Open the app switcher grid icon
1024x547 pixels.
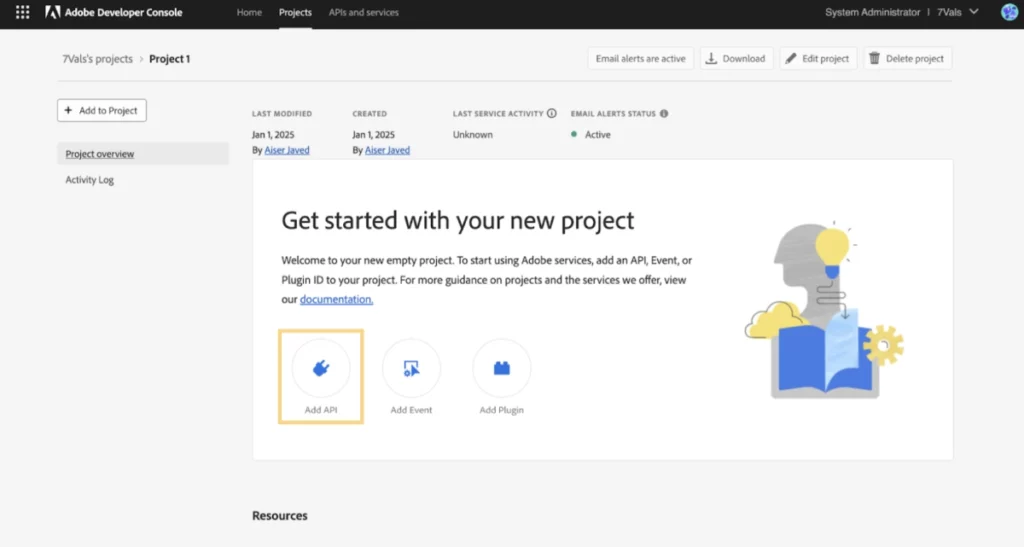(22, 12)
